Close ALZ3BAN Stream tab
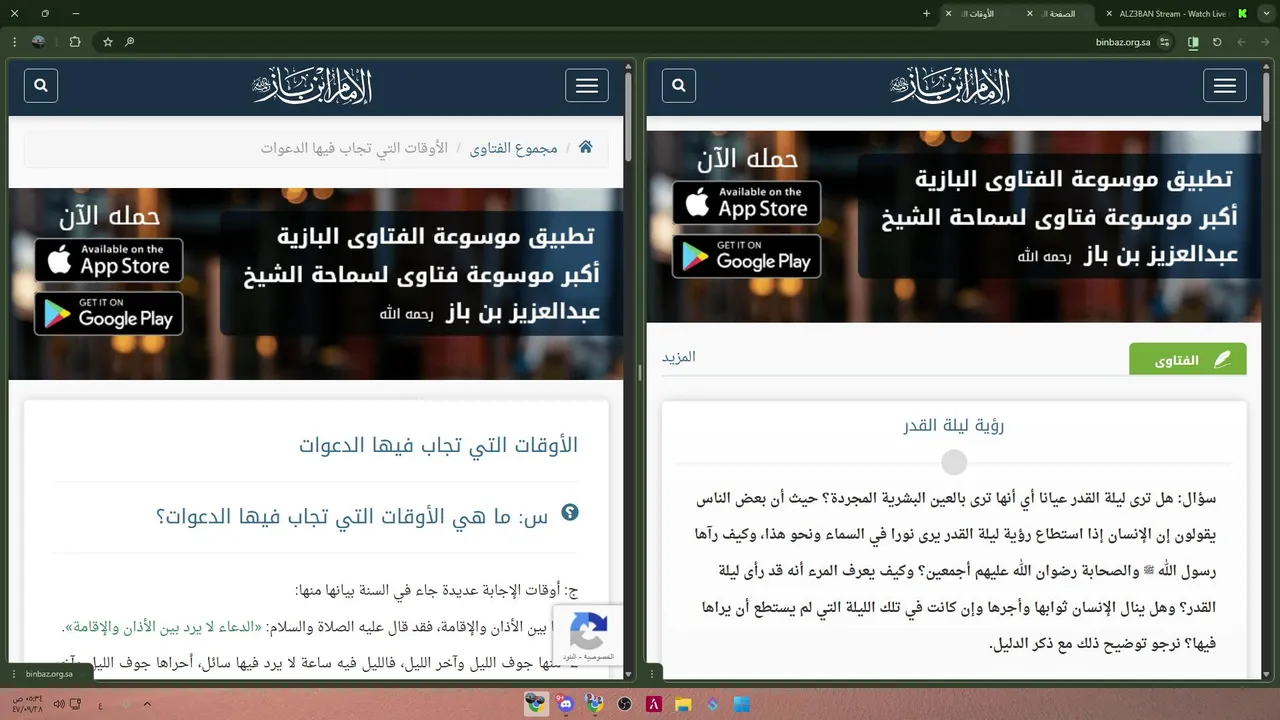The width and height of the screenshot is (1280, 720). pos(1108,14)
